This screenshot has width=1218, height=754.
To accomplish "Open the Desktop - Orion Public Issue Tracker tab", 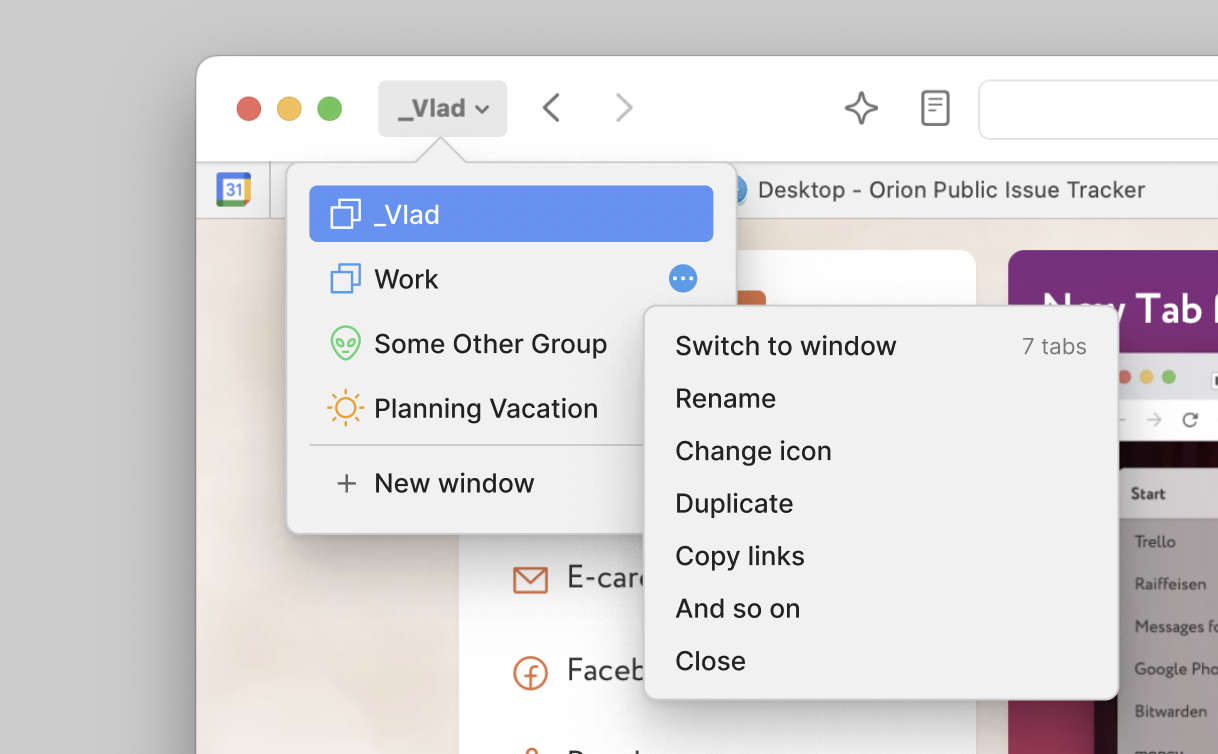I will pos(950,190).
